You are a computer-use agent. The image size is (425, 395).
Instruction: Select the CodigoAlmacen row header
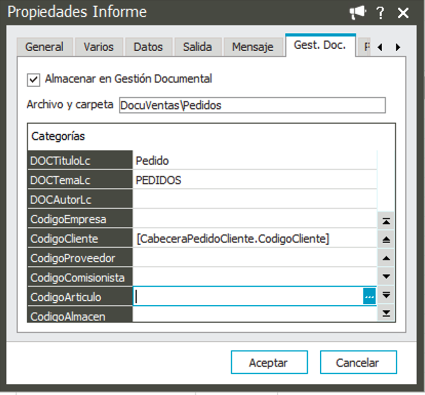click(80, 314)
